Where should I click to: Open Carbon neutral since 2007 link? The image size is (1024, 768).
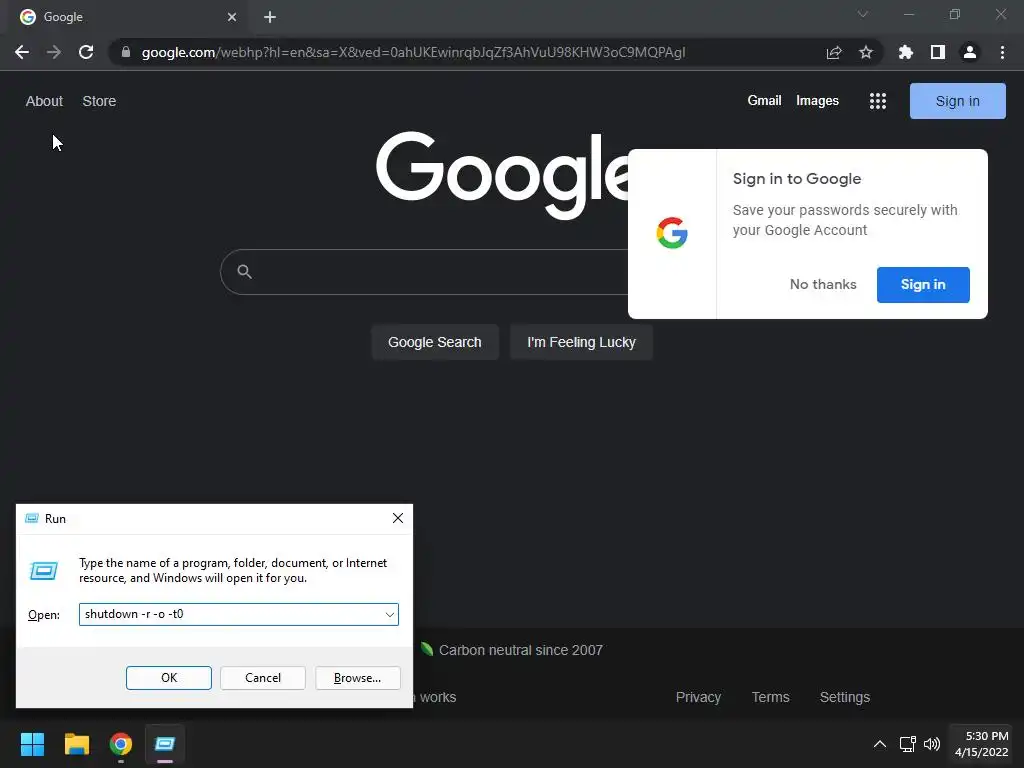point(520,650)
